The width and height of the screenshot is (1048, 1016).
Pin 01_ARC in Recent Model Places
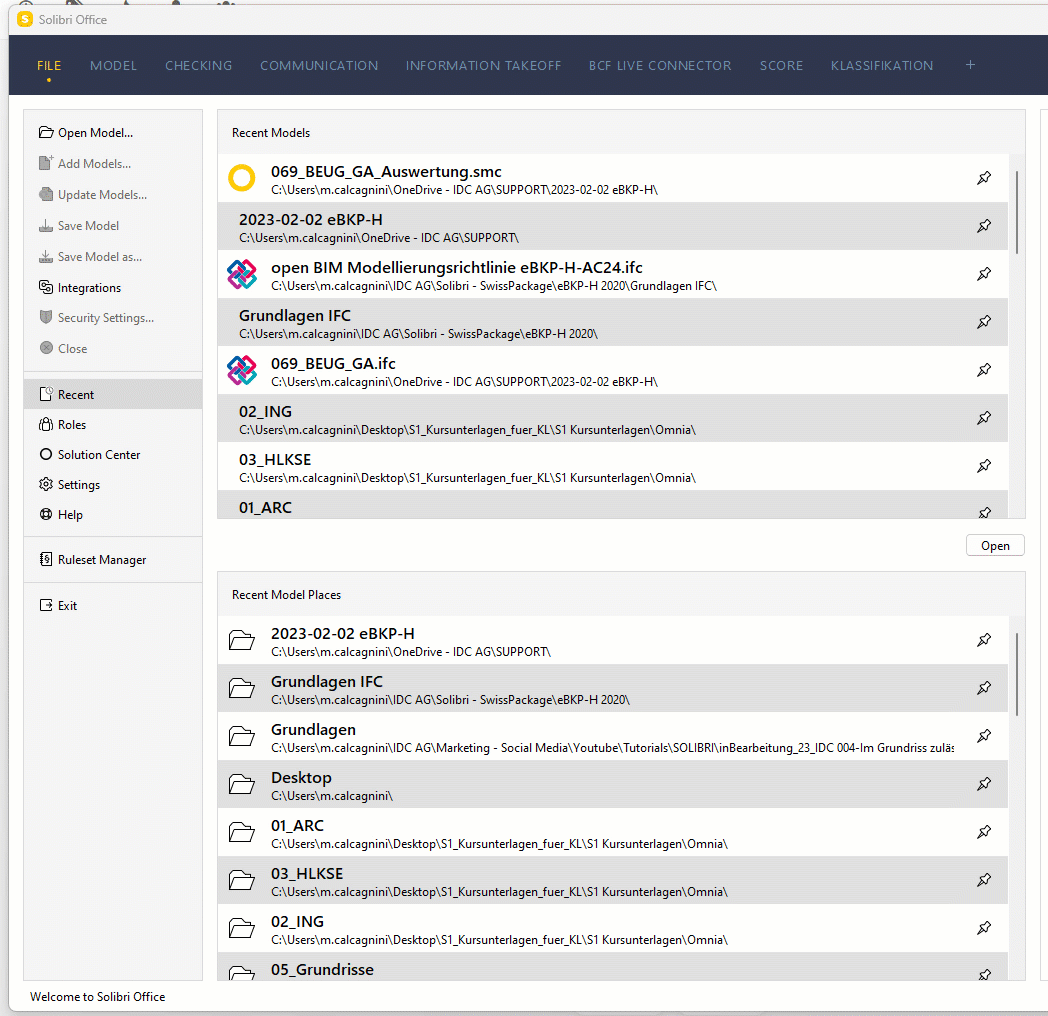tap(984, 832)
